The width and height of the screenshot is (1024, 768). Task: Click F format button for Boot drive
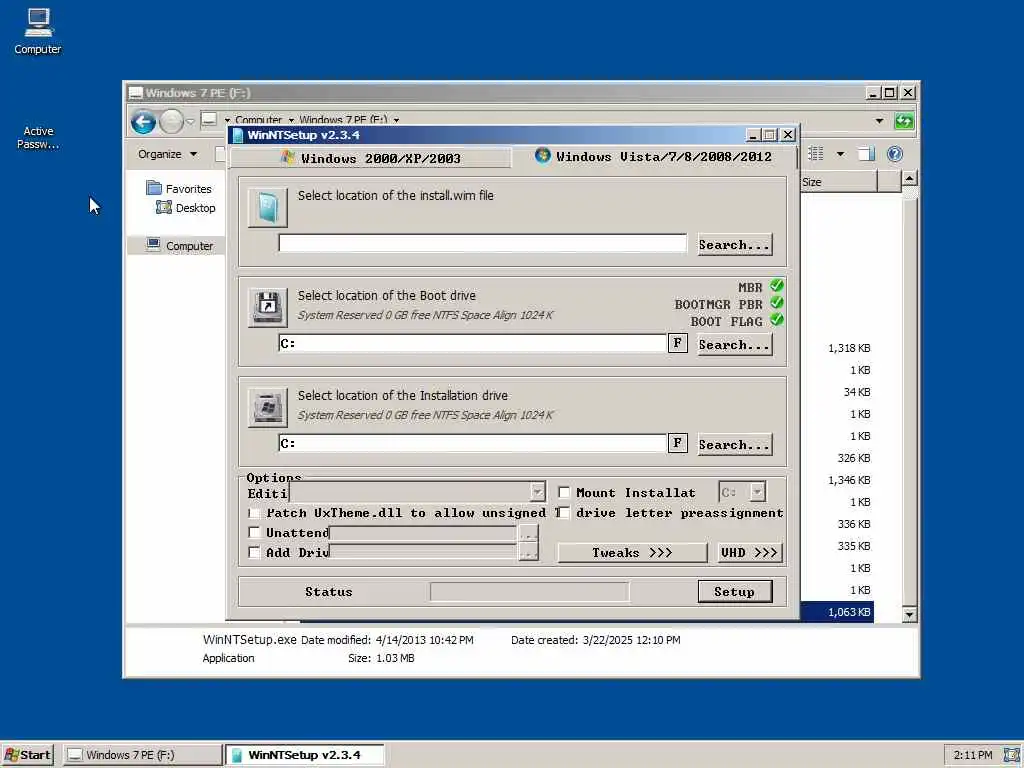[x=677, y=343]
